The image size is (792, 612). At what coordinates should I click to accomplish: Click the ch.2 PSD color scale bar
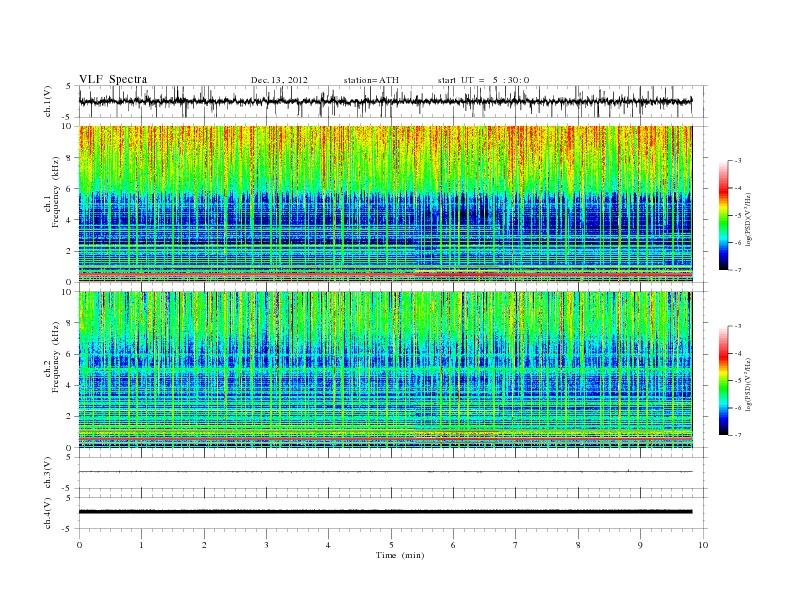(723, 380)
